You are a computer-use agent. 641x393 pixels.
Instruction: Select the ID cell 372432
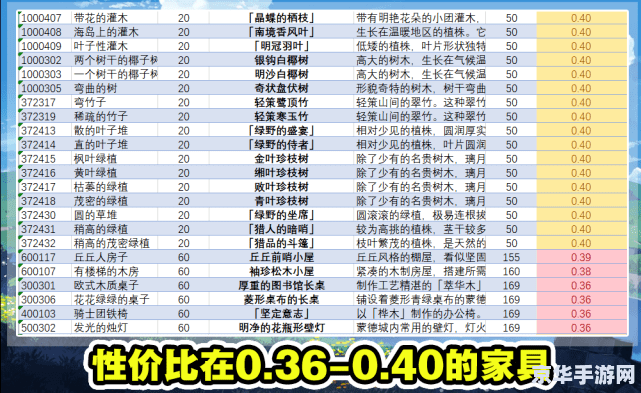pos(38,243)
